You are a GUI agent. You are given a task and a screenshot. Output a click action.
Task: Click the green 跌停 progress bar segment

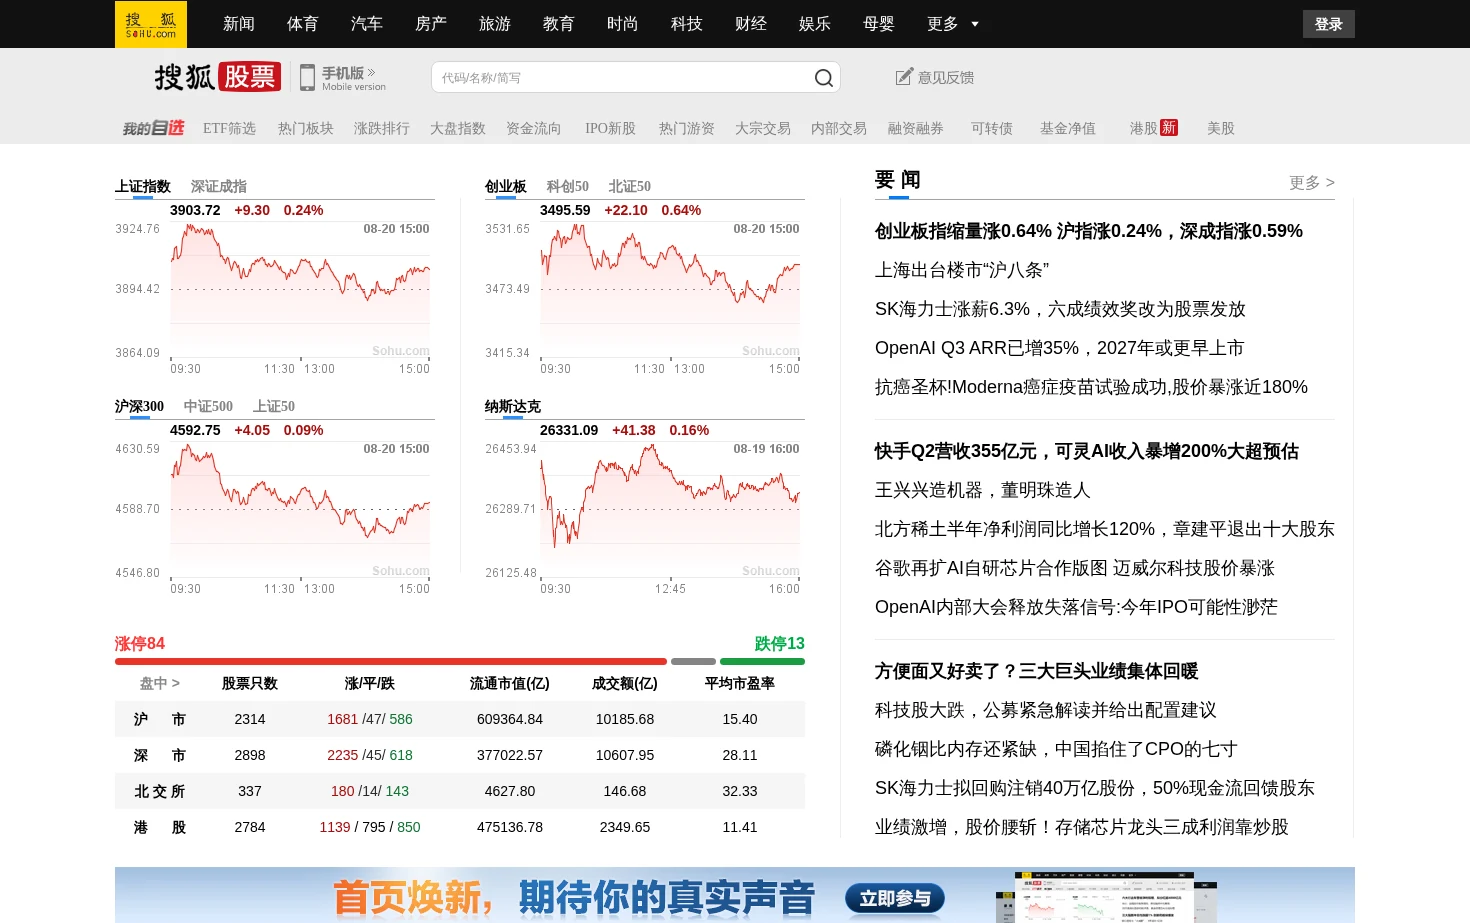[x=762, y=662]
